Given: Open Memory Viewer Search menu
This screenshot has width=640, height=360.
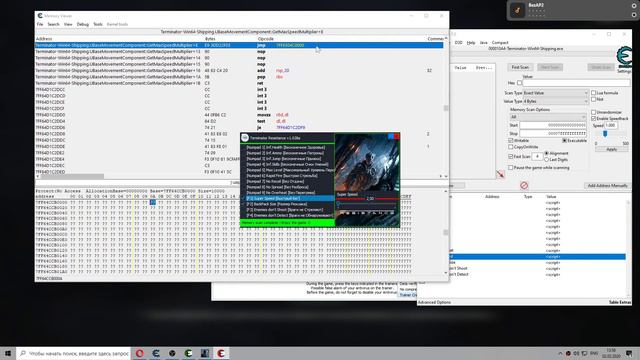Looking at the screenshot, I should coord(53,24).
